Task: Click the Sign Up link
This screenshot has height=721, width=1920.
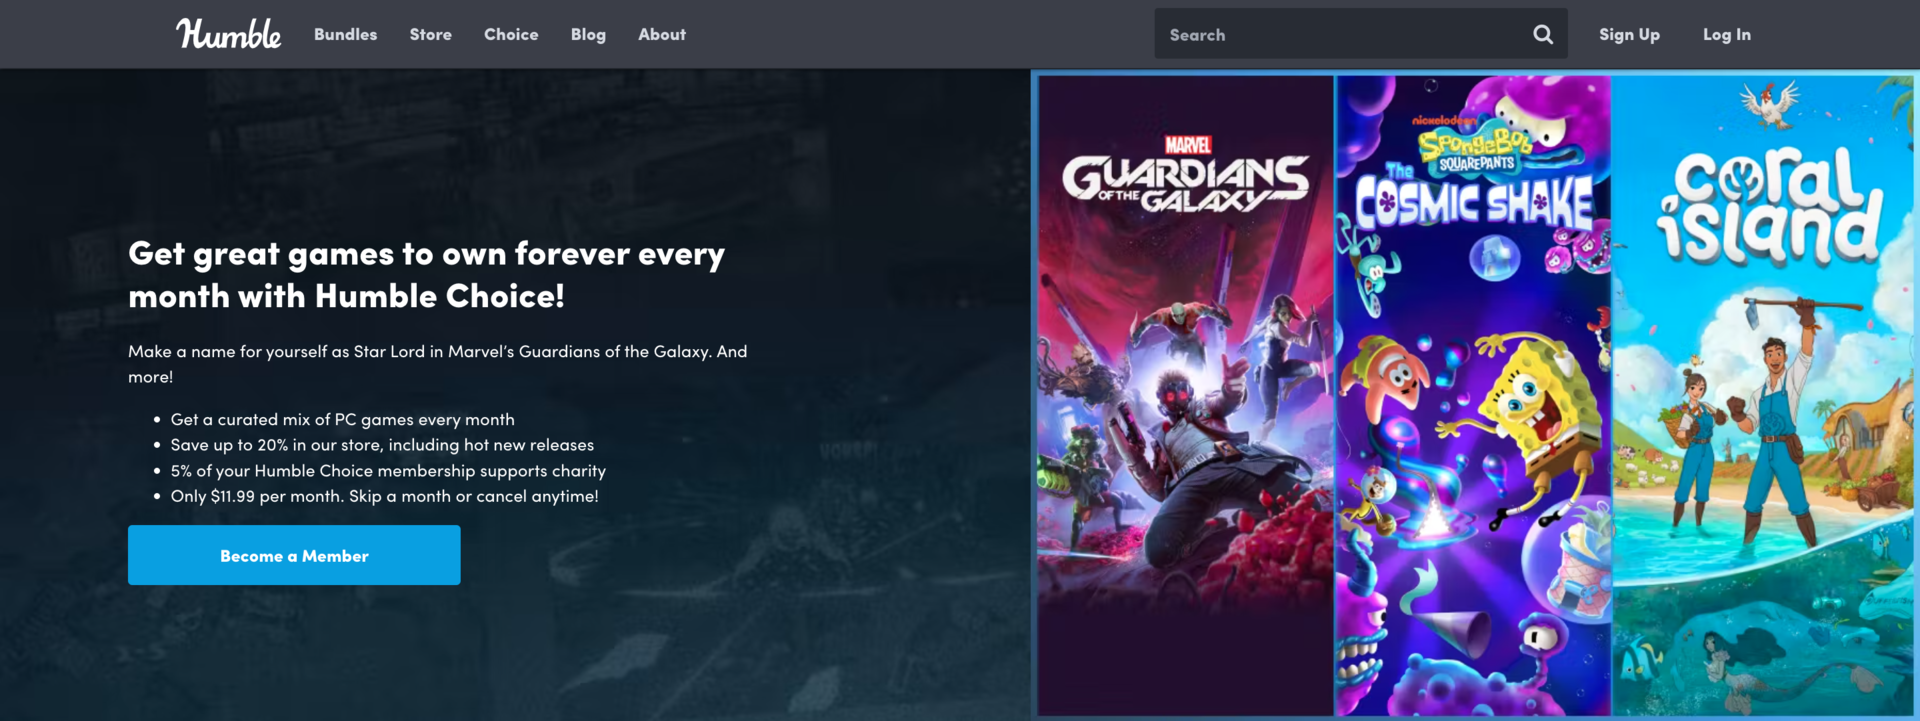Action: [x=1629, y=34]
